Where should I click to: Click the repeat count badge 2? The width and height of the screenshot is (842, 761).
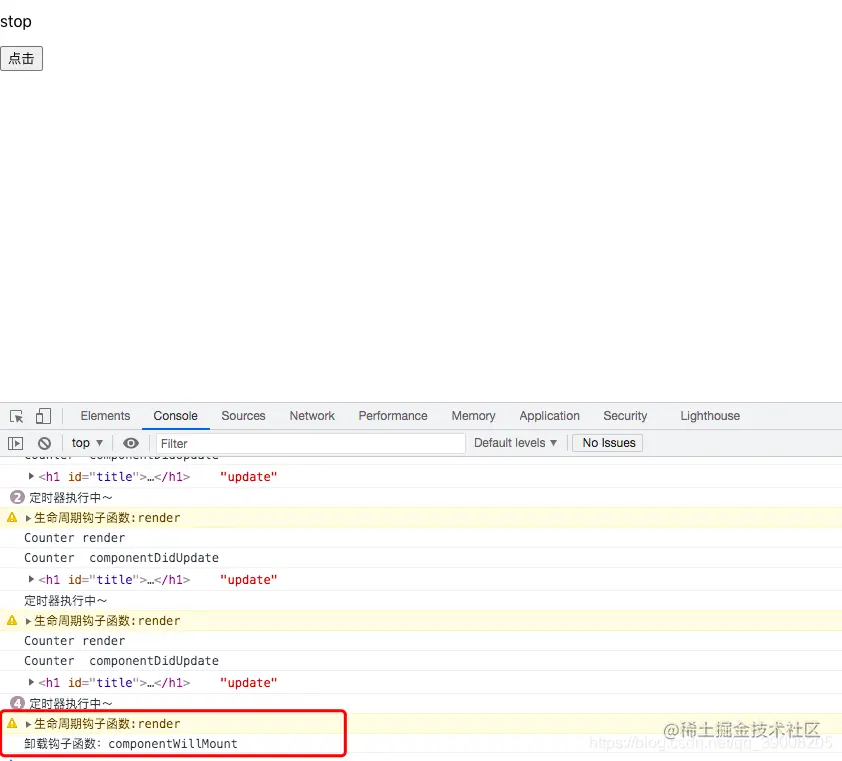[x=17, y=497]
